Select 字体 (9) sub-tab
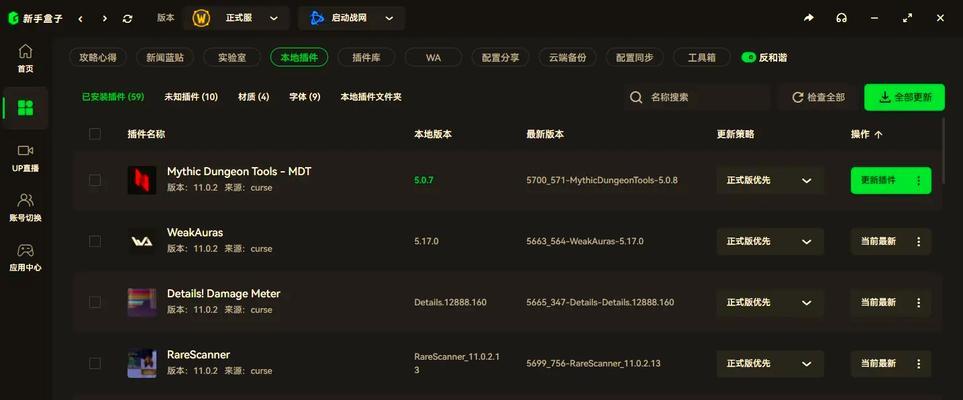The width and height of the screenshot is (963, 400). (x=305, y=97)
